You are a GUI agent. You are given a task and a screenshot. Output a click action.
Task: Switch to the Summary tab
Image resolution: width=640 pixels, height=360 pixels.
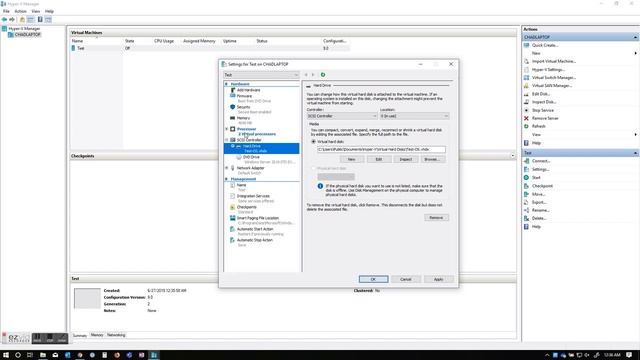(80, 336)
